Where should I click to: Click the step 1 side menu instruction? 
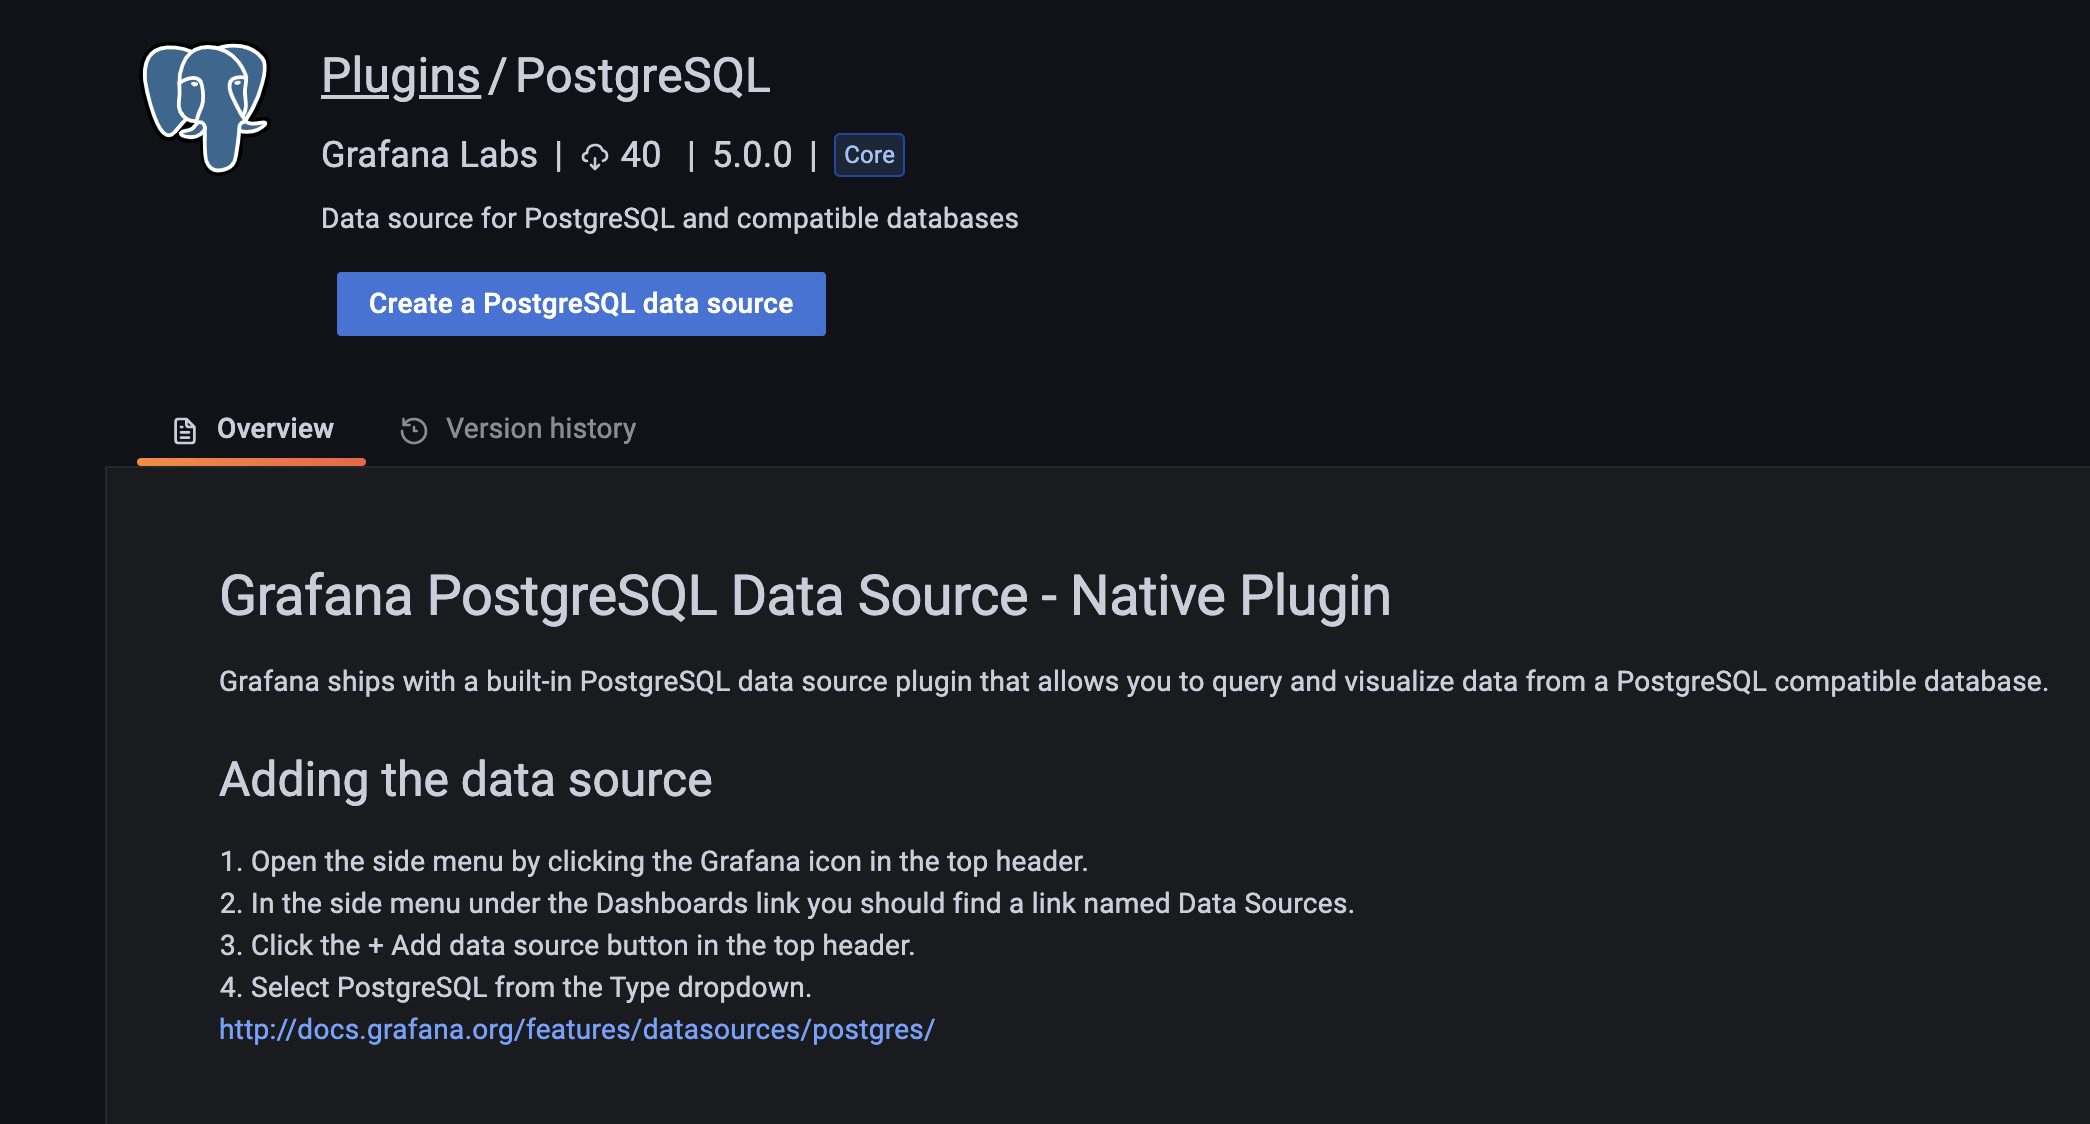coord(653,861)
